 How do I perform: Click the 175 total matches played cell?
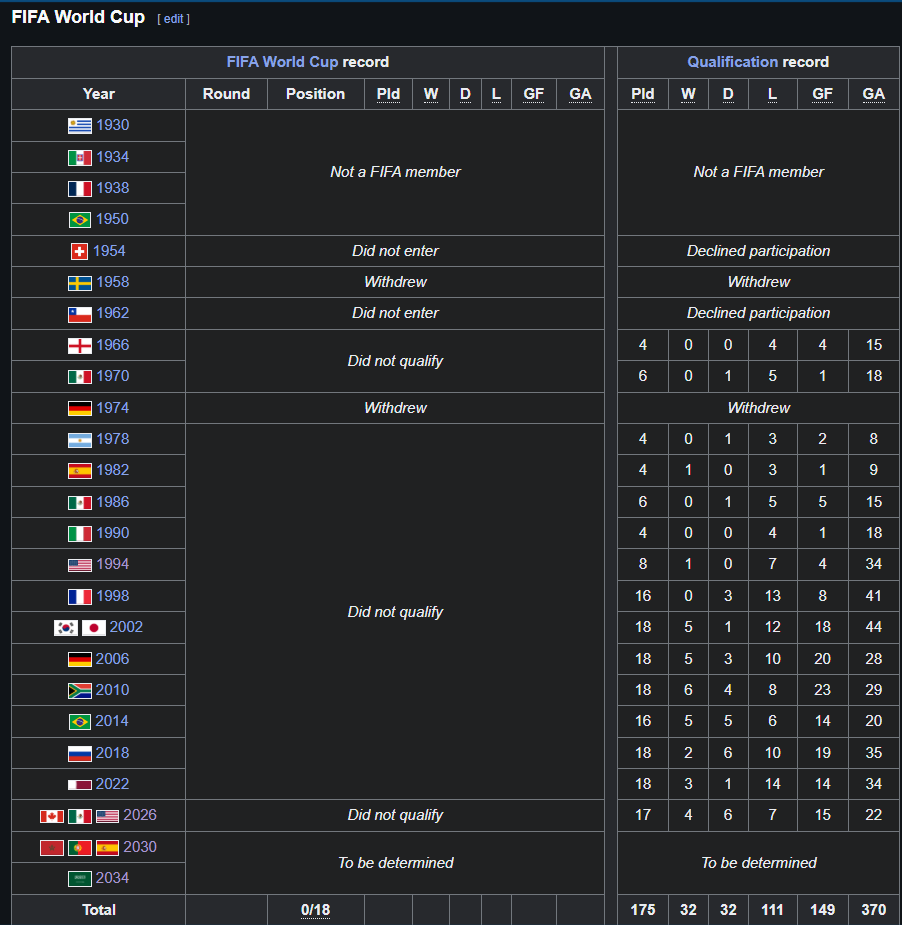pyautogui.click(x=643, y=910)
